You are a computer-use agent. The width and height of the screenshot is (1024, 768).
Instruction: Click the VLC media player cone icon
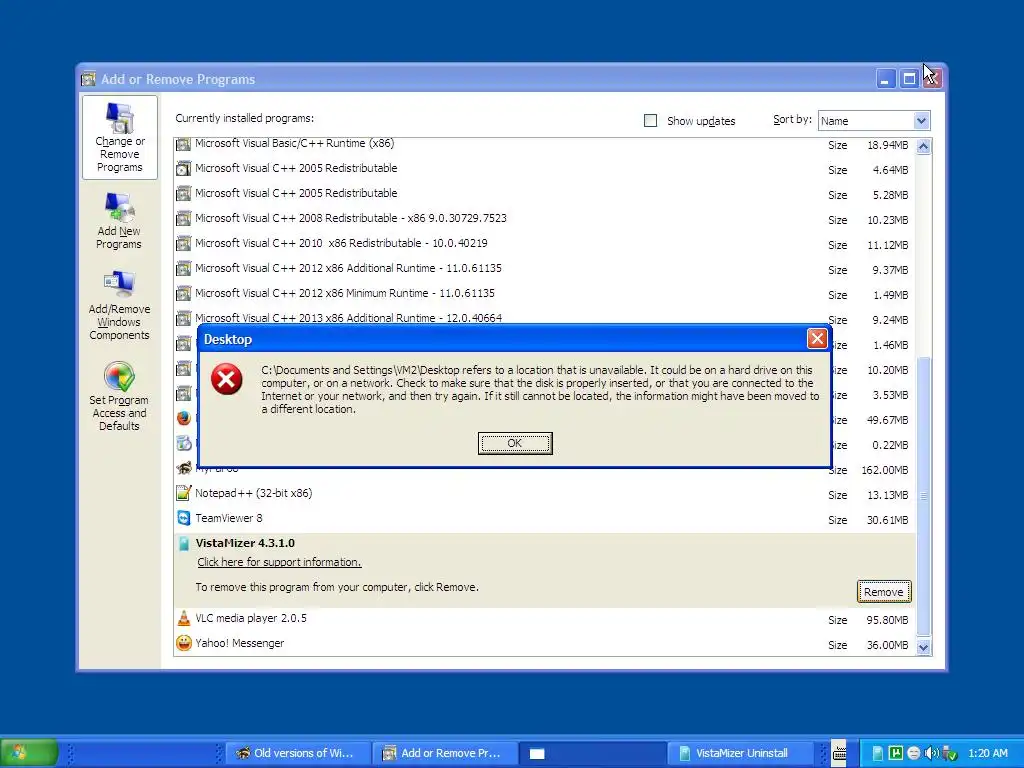coord(184,618)
